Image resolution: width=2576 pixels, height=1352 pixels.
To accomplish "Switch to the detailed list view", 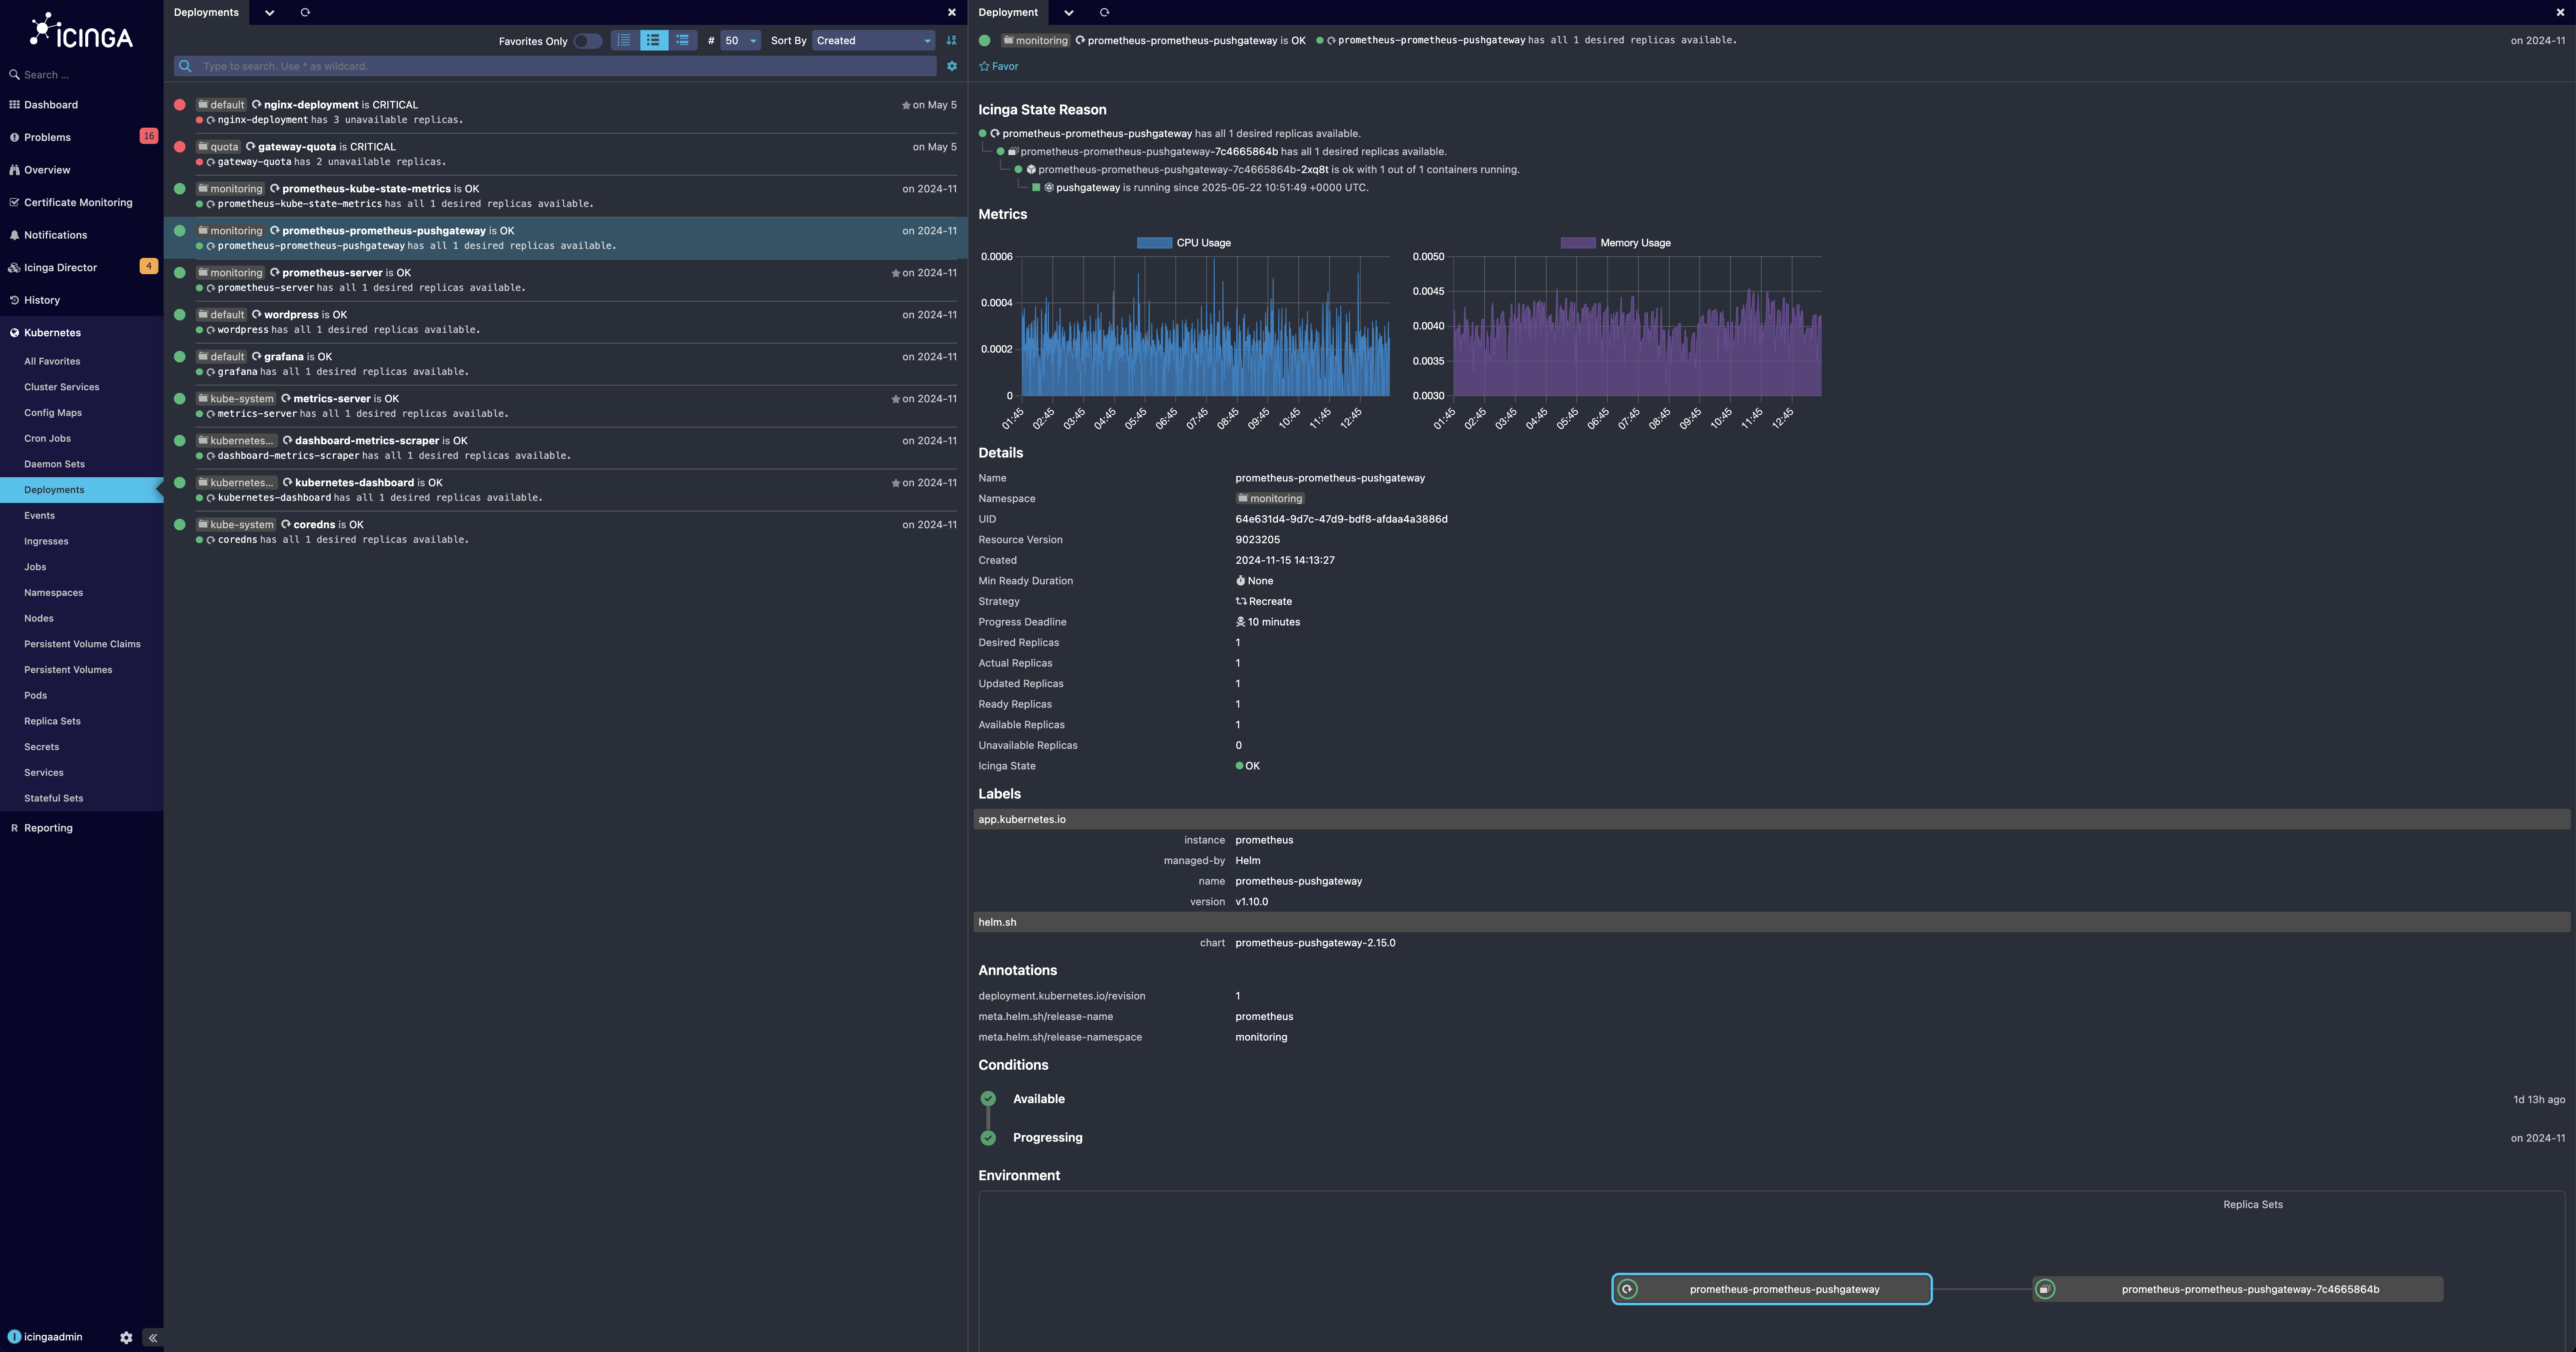I will point(682,40).
